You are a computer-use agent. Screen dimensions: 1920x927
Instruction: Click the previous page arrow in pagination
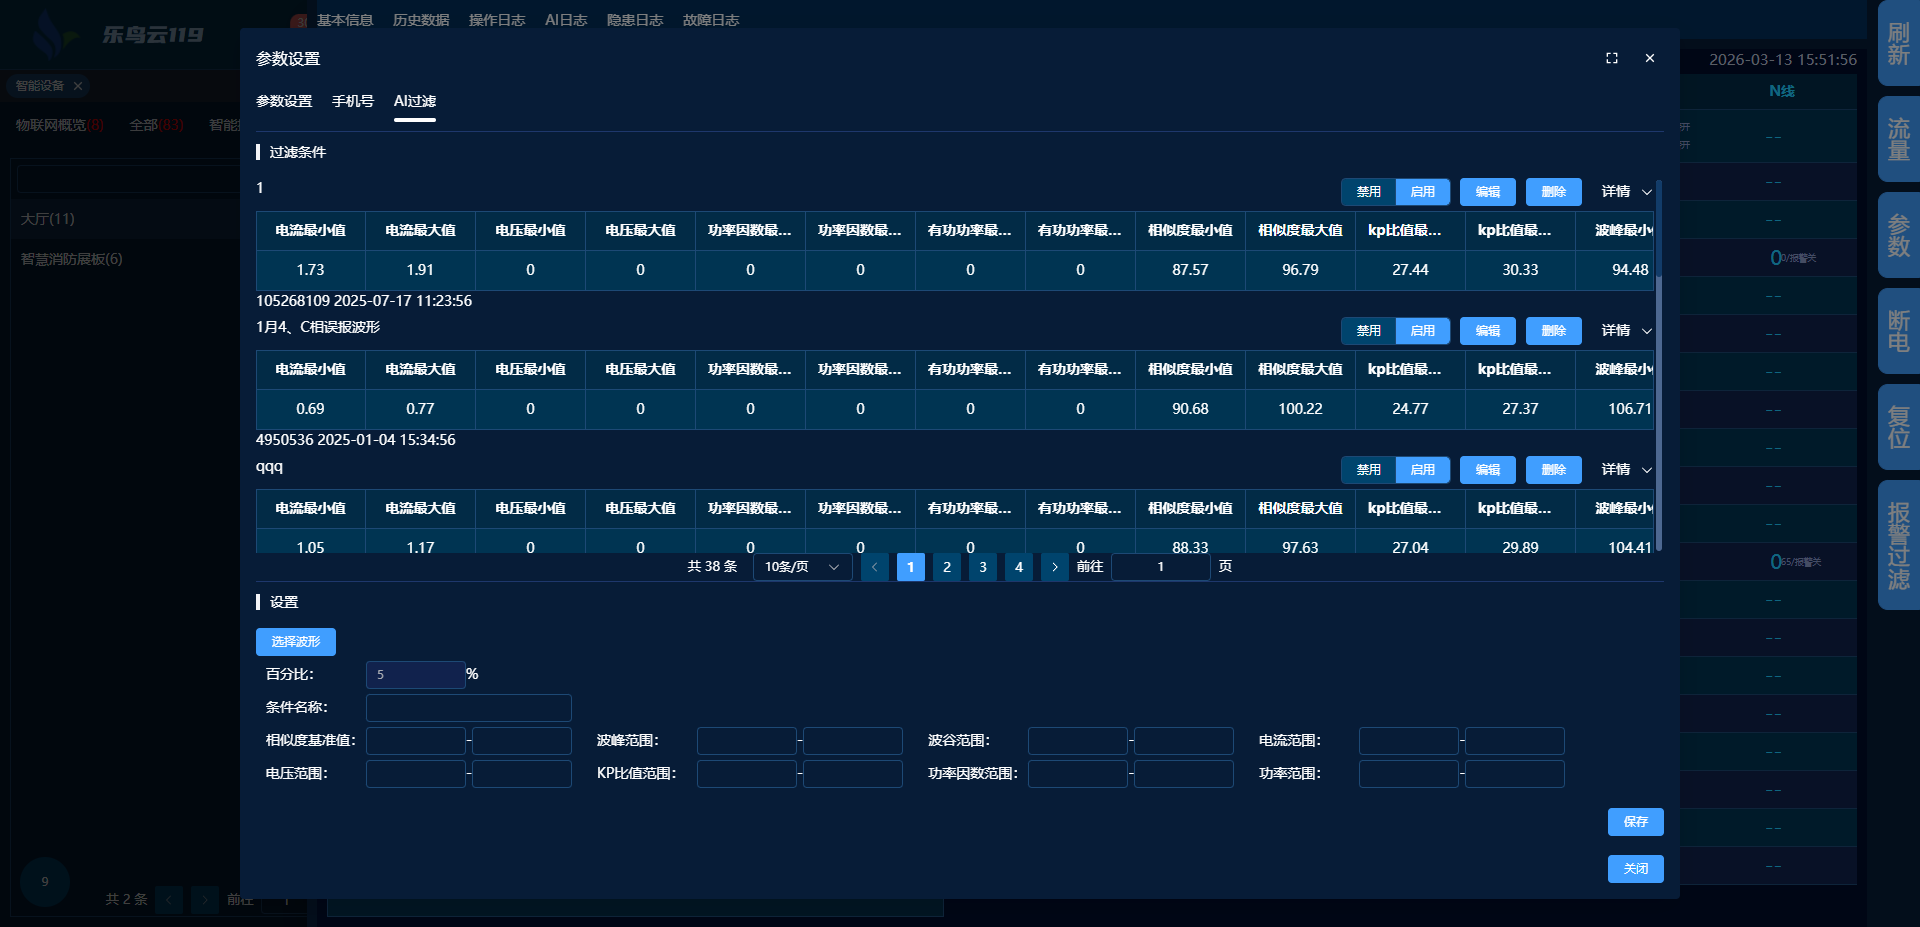(874, 567)
